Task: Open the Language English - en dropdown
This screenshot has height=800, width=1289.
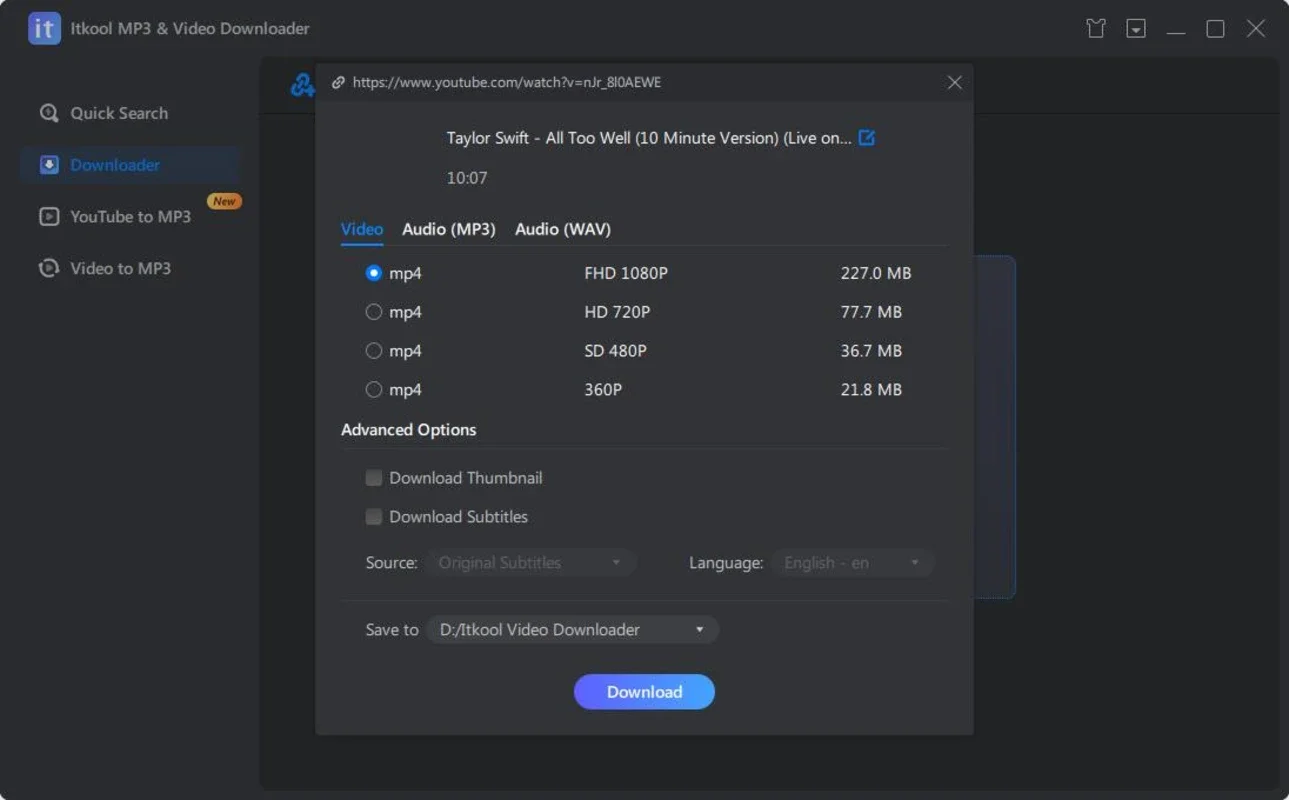Action: coord(853,563)
